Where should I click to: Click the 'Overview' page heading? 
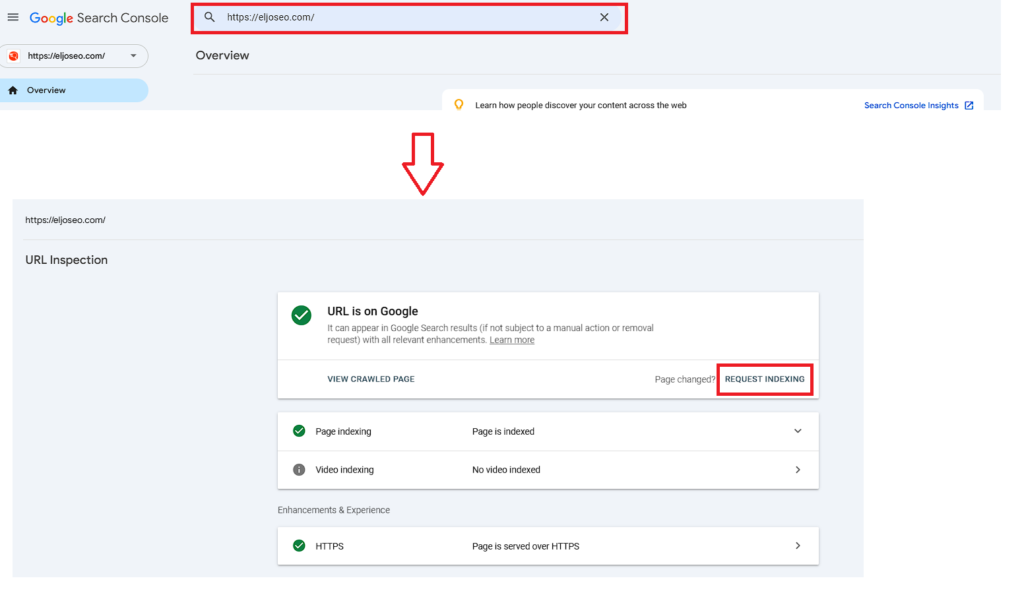click(x=222, y=56)
